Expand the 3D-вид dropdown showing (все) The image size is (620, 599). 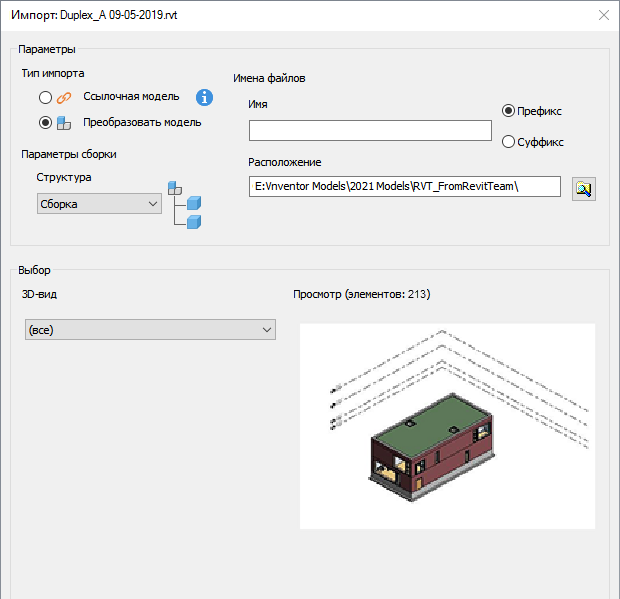tap(150, 329)
